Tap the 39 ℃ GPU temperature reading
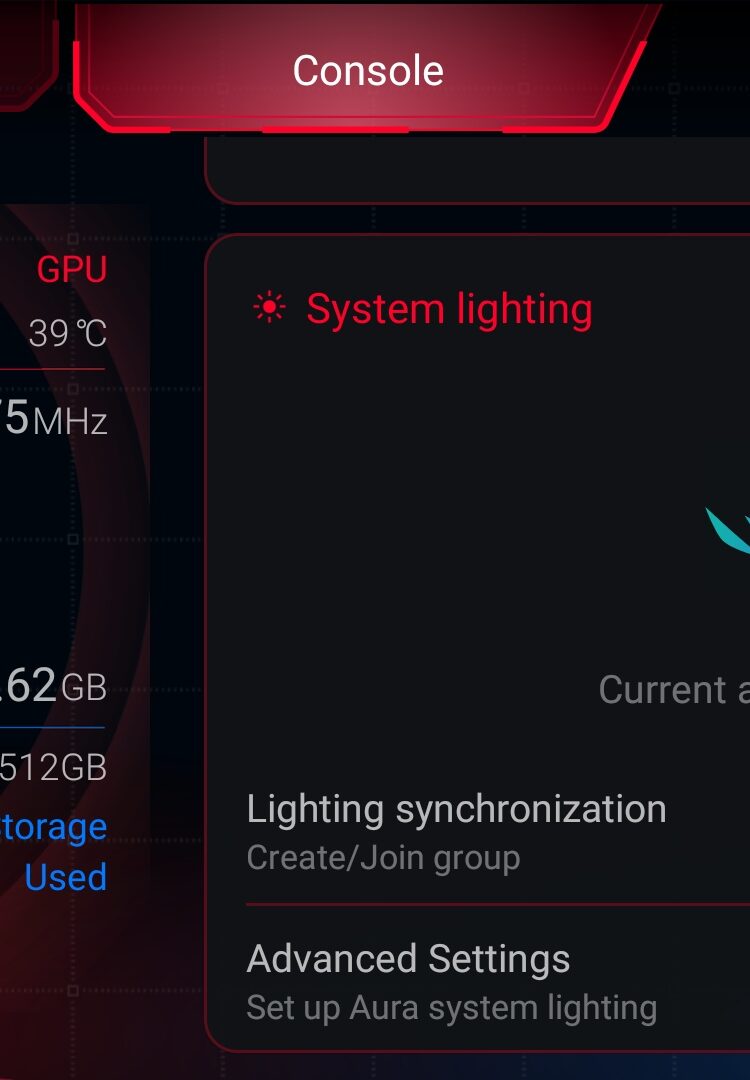 coord(67,333)
